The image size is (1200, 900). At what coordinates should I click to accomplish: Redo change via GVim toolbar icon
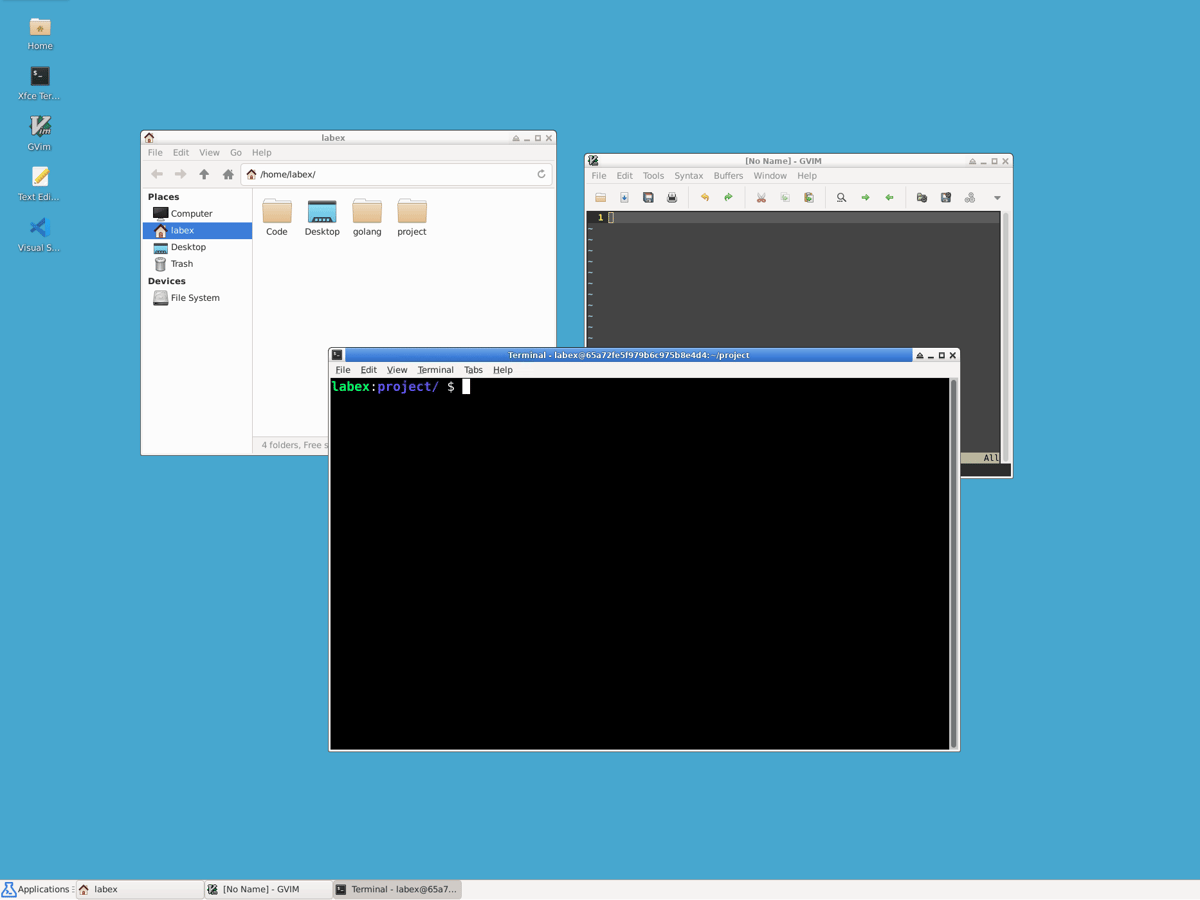point(728,197)
